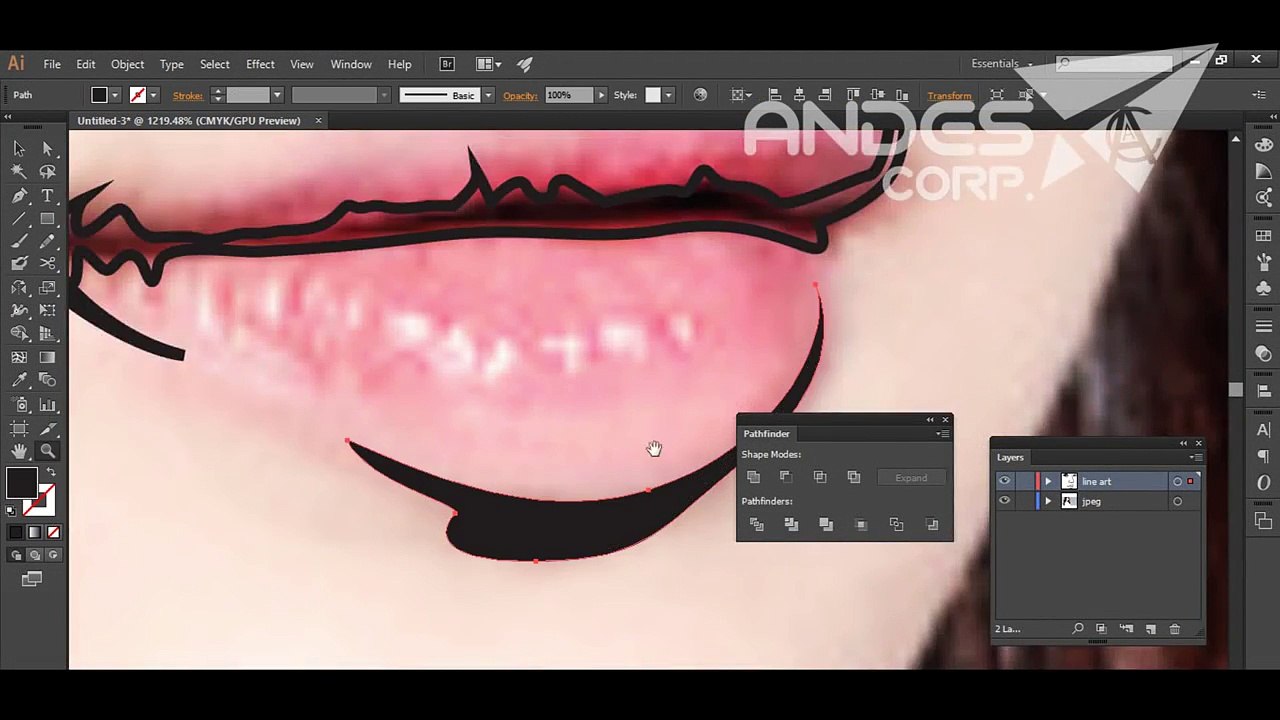Open the Layers panel menu
The image size is (1280, 720).
point(1196,458)
